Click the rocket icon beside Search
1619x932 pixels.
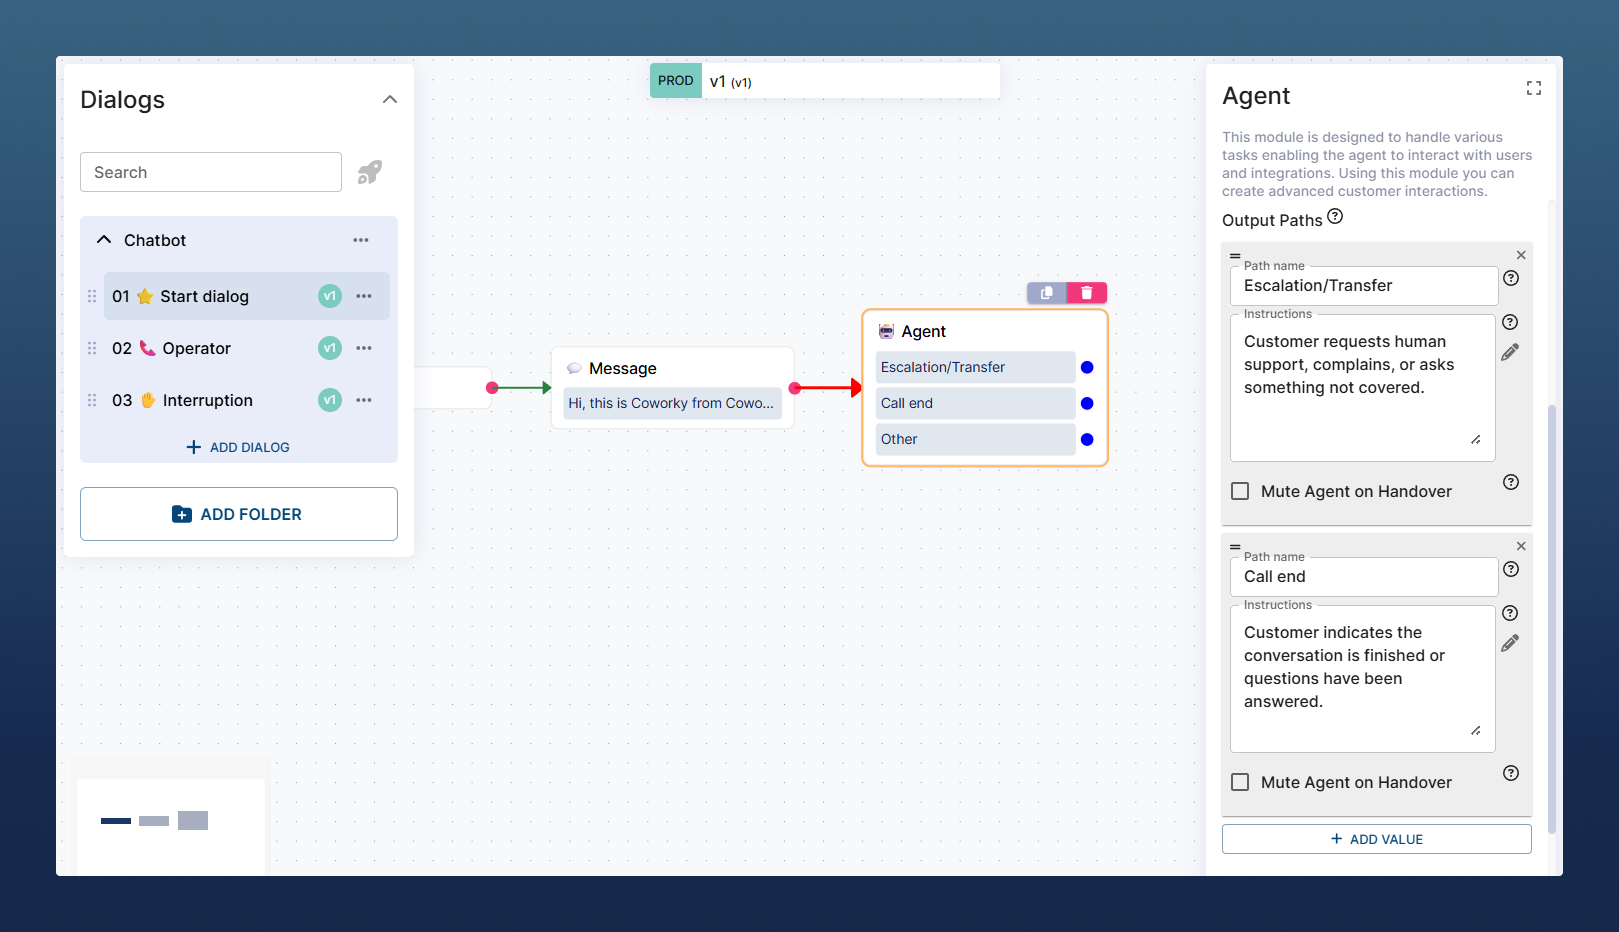pyautogui.click(x=370, y=172)
